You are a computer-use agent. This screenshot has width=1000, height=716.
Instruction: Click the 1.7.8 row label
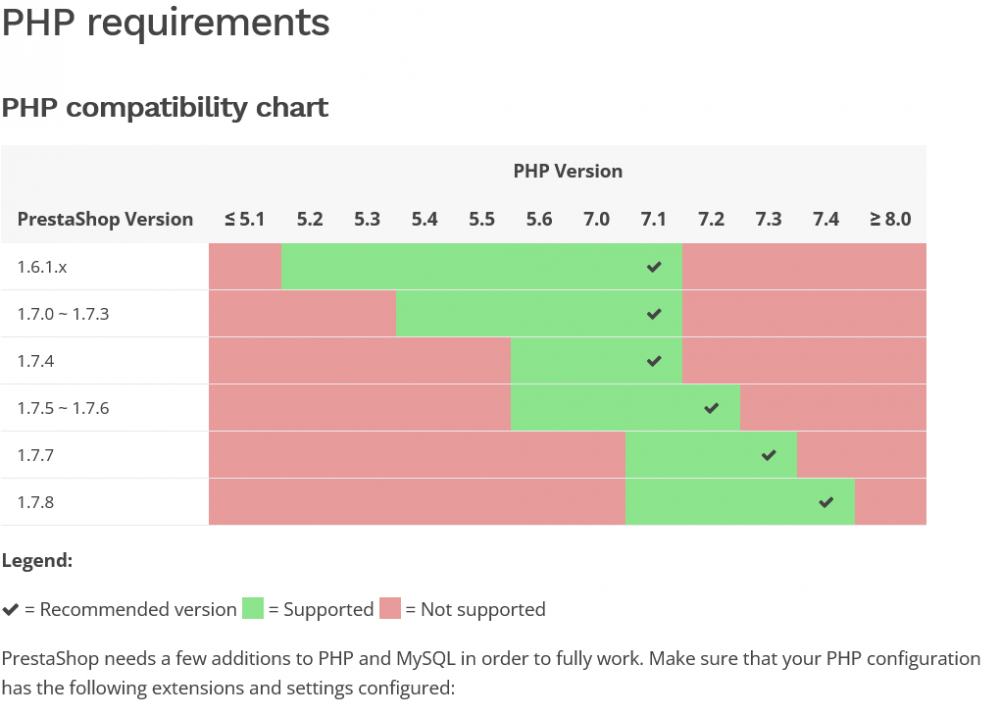[36, 502]
